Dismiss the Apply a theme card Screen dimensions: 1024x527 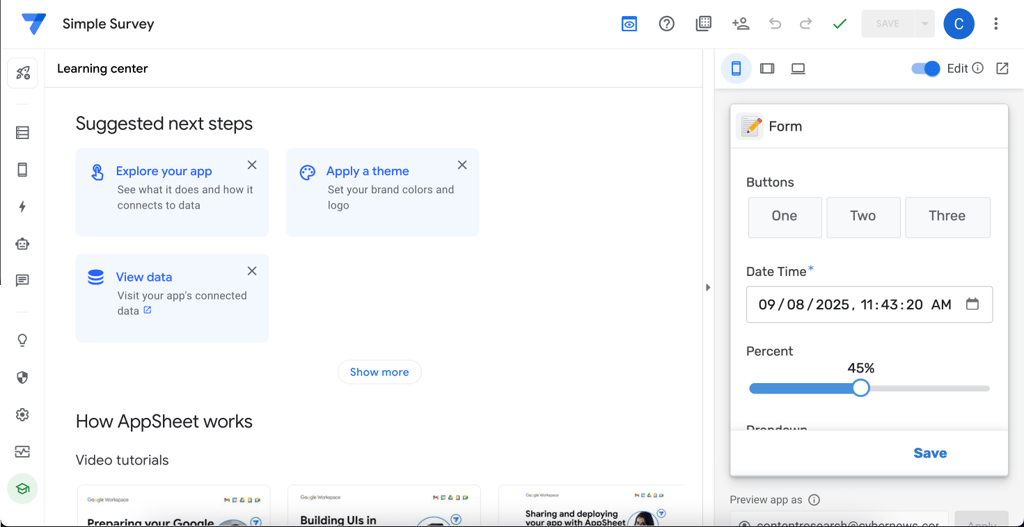click(x=462, y=165)
